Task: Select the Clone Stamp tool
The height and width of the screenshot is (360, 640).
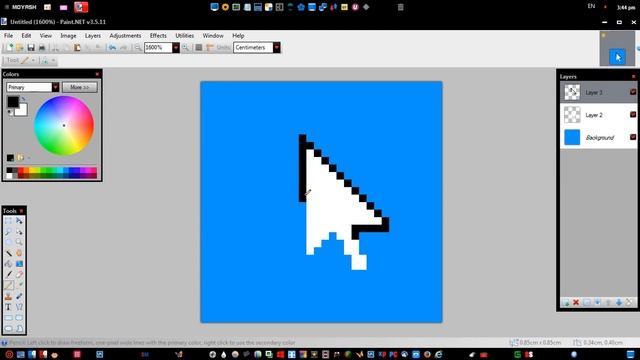Action: 8,296
